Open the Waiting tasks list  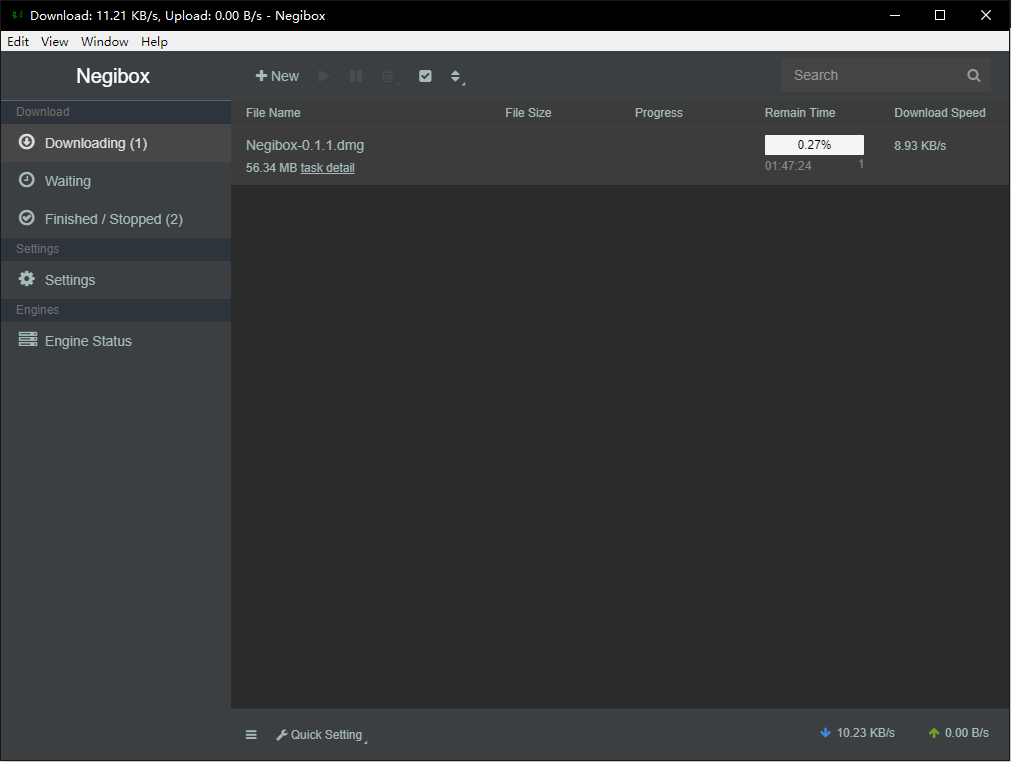tap(116, 181)
